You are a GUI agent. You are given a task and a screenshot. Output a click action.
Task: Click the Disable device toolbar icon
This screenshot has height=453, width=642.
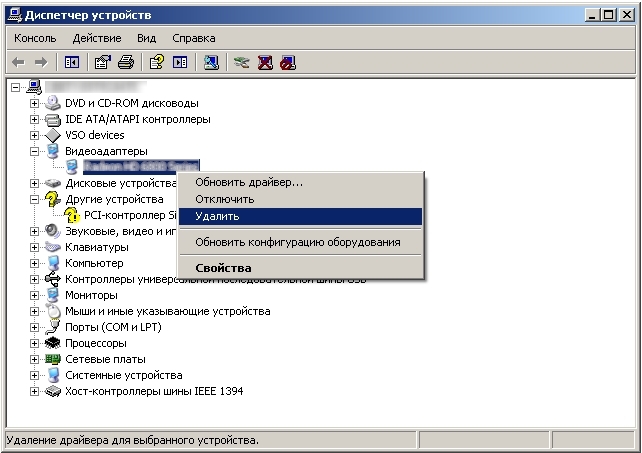[287, 63]
